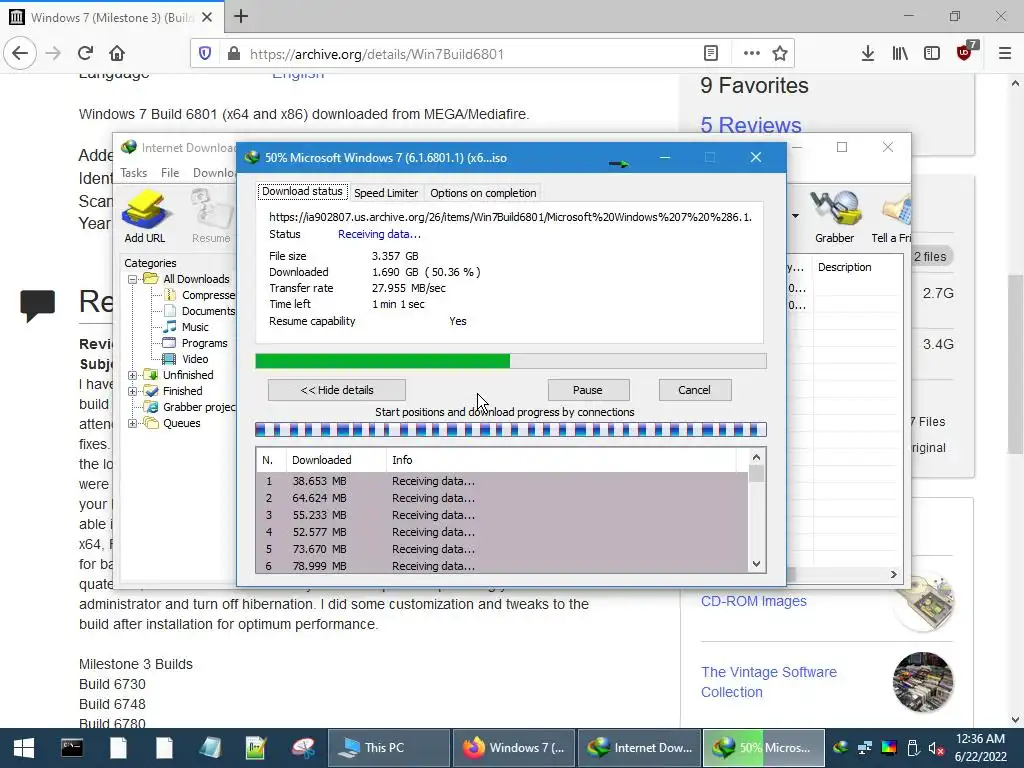The width and height of the screenshot is (1024, 768).
Task: Collapse the All Downloads tree node
Action: (133, 280)
